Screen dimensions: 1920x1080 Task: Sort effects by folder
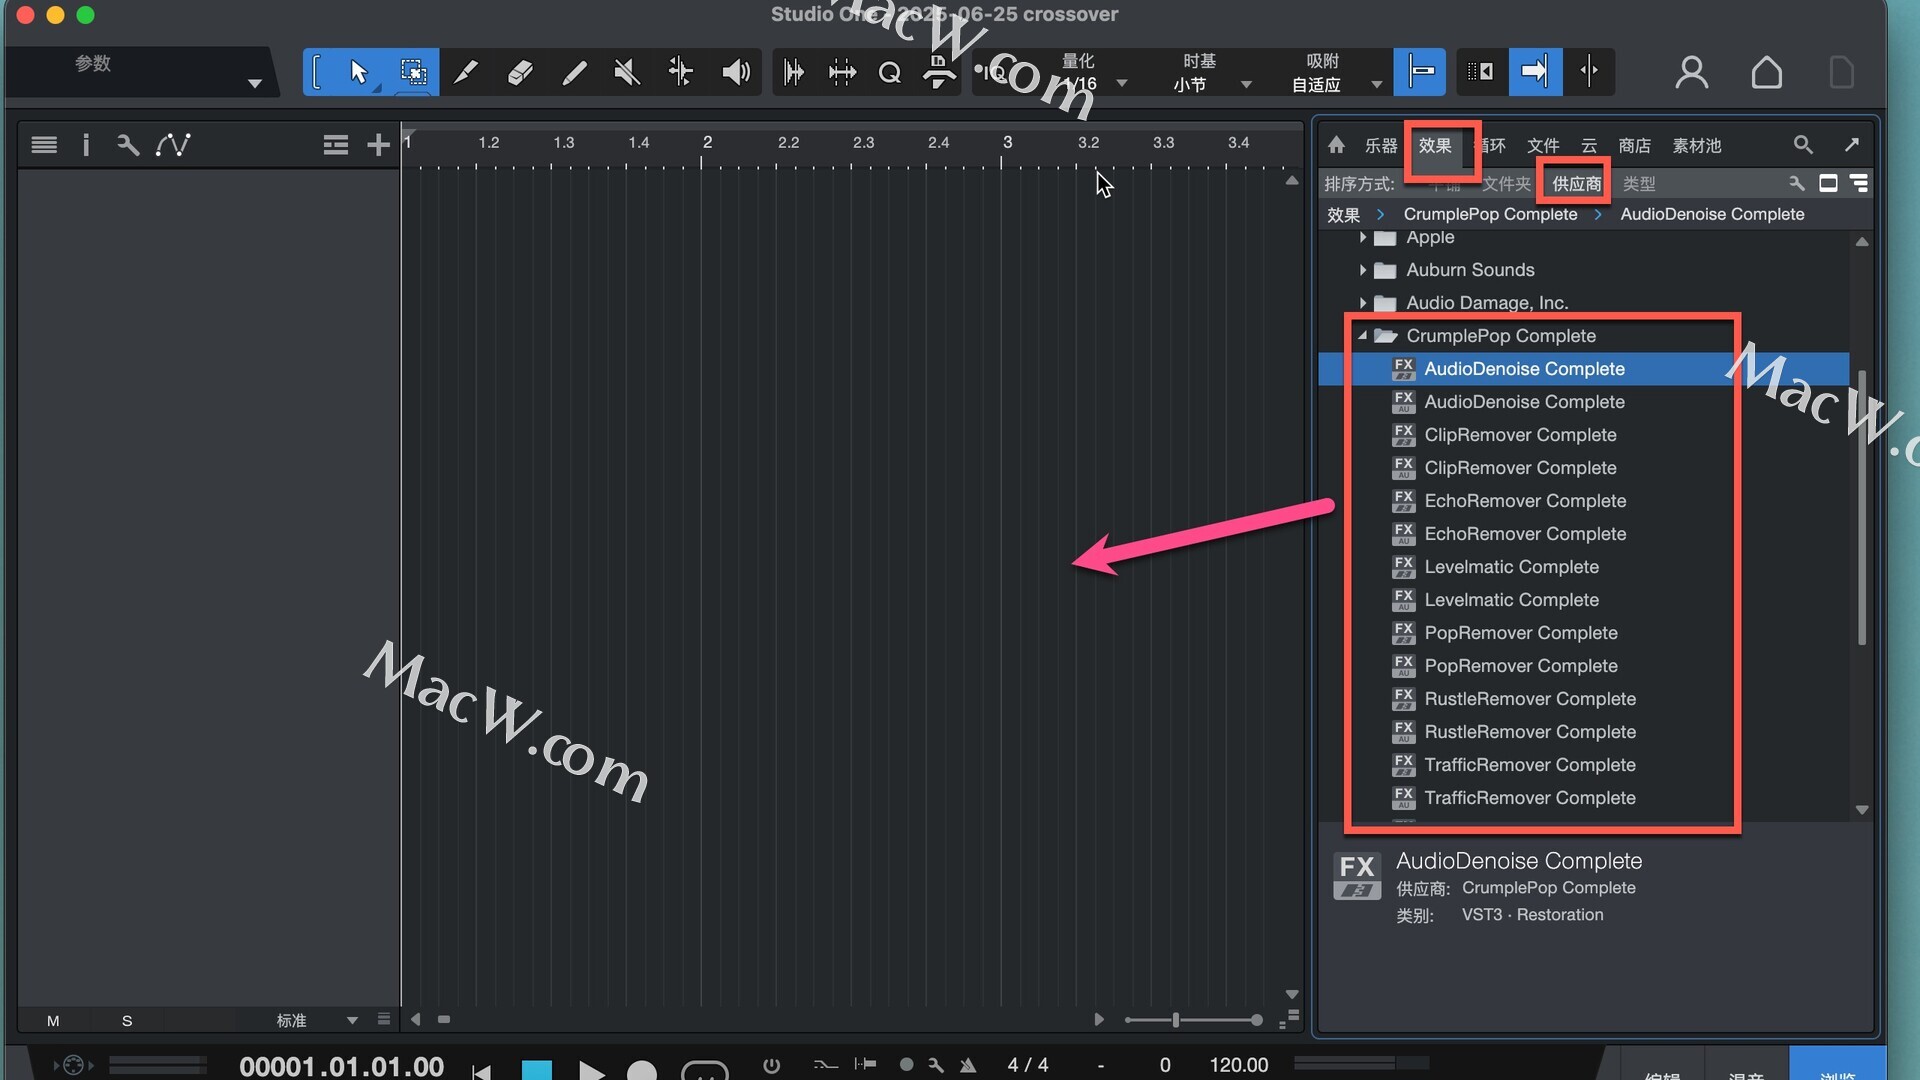[1506, 184]
